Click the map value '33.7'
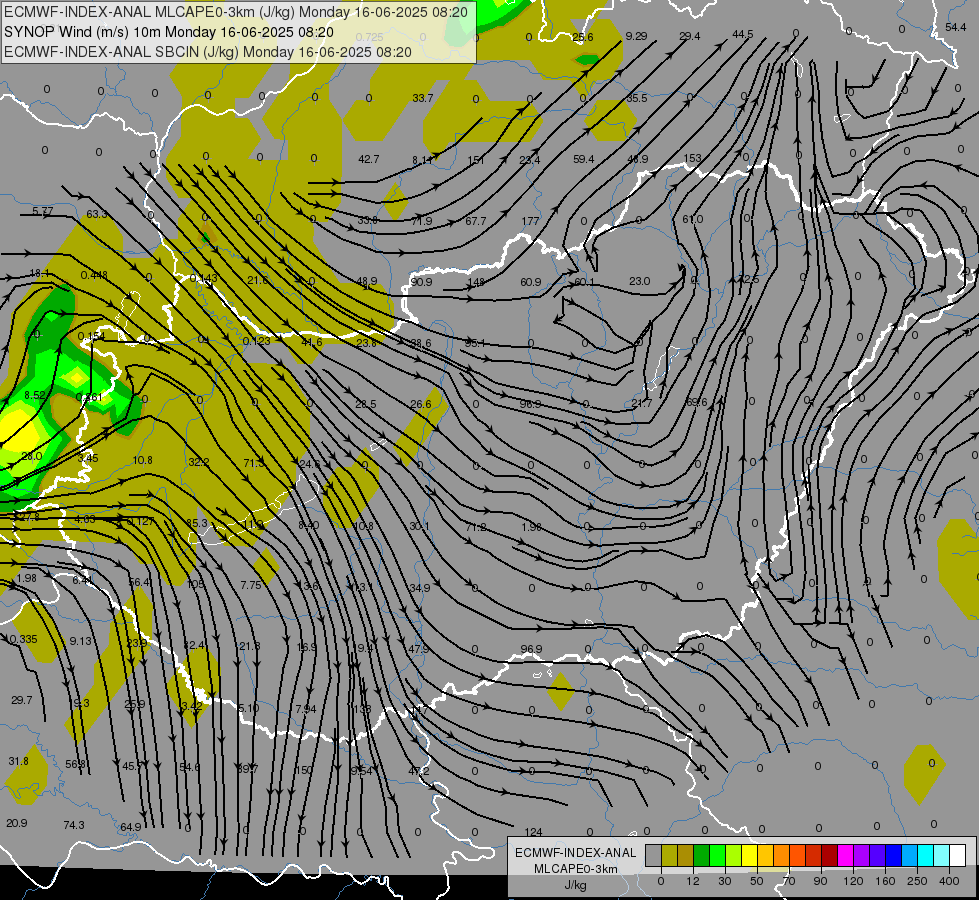The image size is (979, 900). pyautogui.click(x=423, y=97)
